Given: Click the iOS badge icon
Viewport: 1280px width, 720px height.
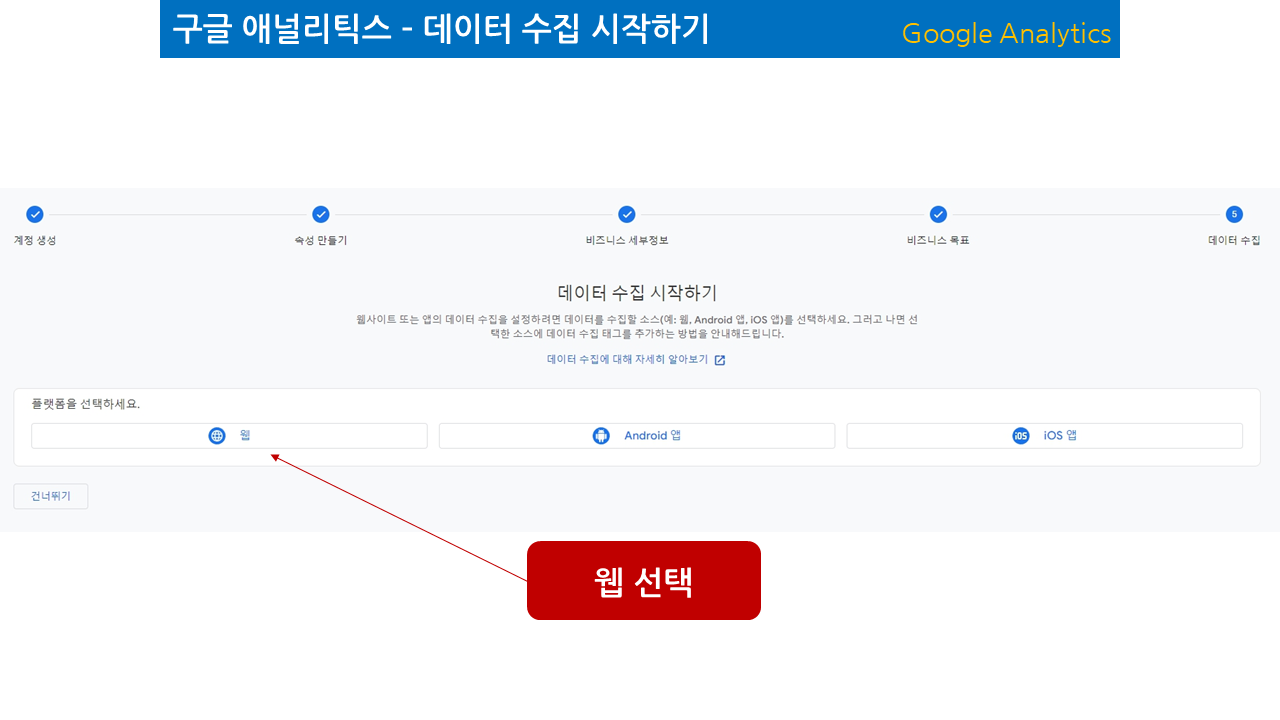Looking at the screenshot, I should click(1021, 436).
